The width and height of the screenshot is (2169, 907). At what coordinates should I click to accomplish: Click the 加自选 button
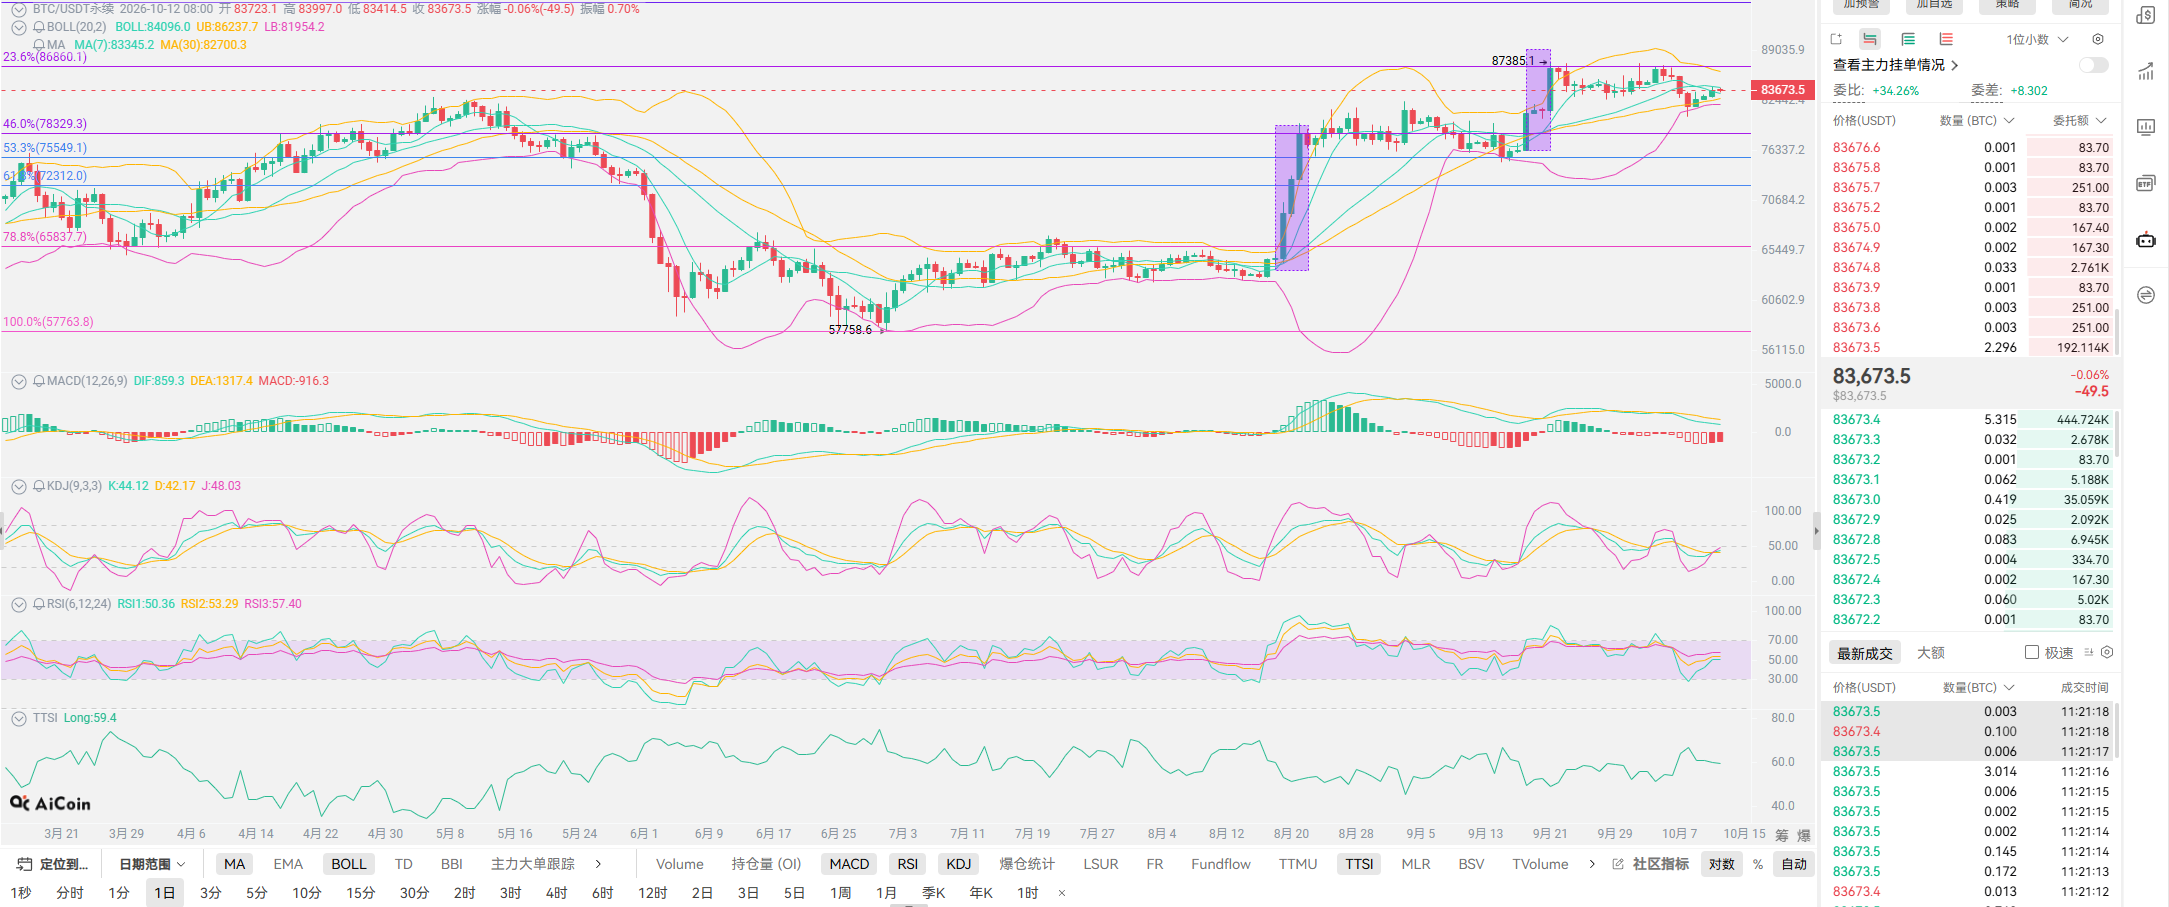[1935, 5]
